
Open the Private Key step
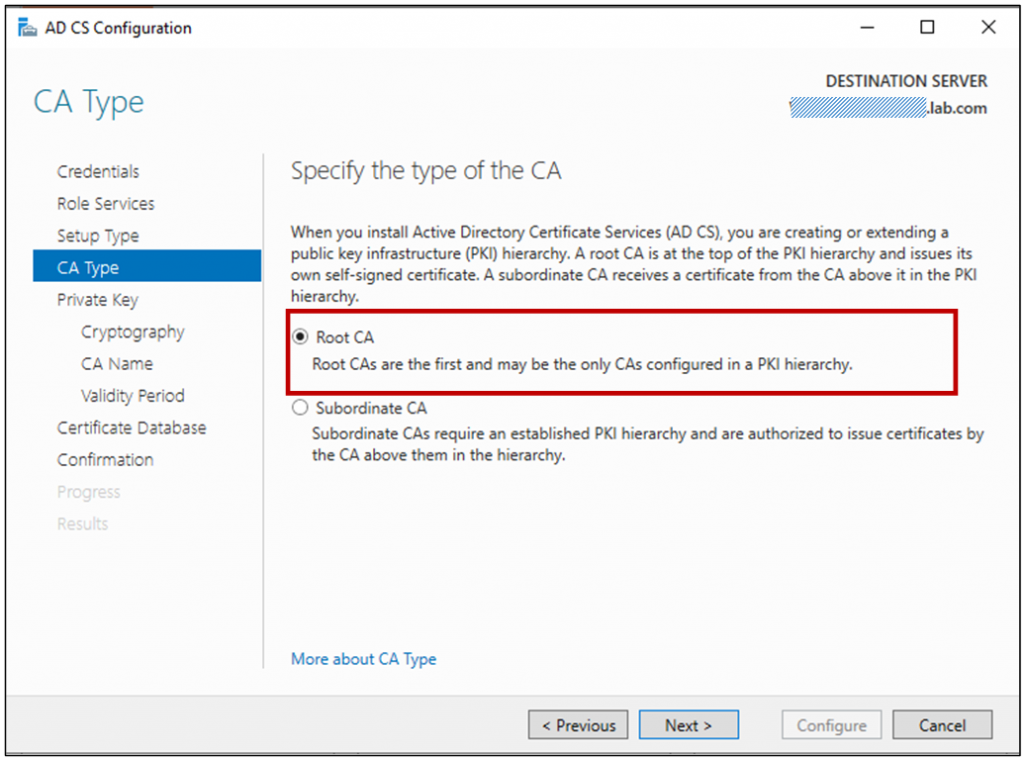(x=98, y=299)
